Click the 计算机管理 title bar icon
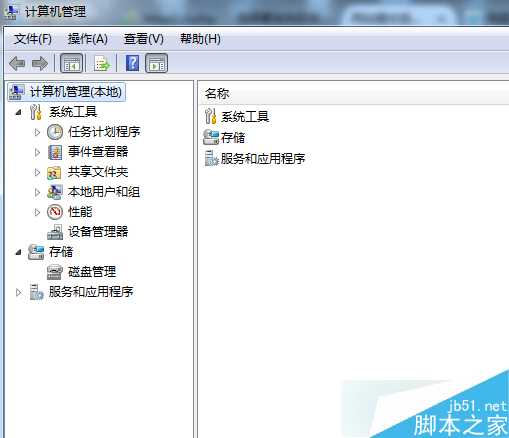The image size is (509, 438). click(x=11, y=12)
